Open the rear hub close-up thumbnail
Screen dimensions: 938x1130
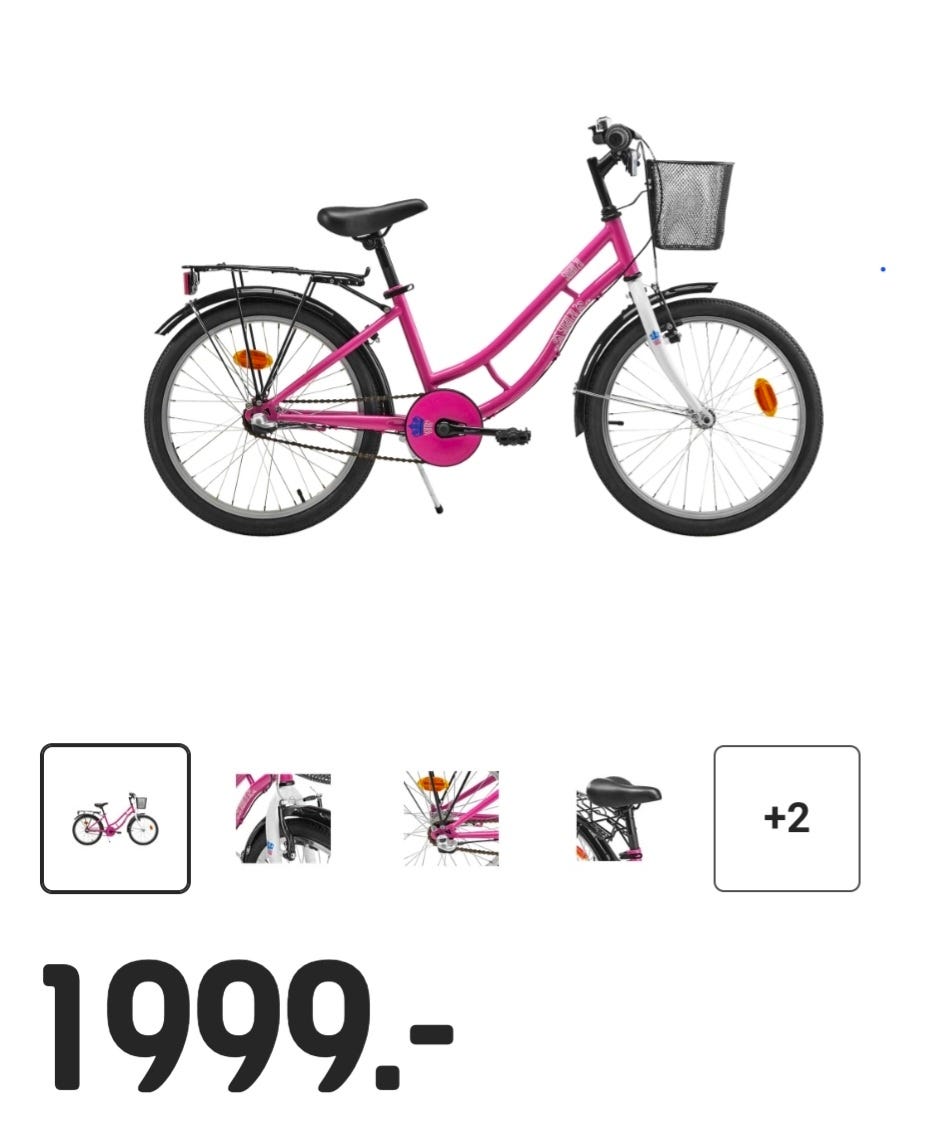coord(451,818)
